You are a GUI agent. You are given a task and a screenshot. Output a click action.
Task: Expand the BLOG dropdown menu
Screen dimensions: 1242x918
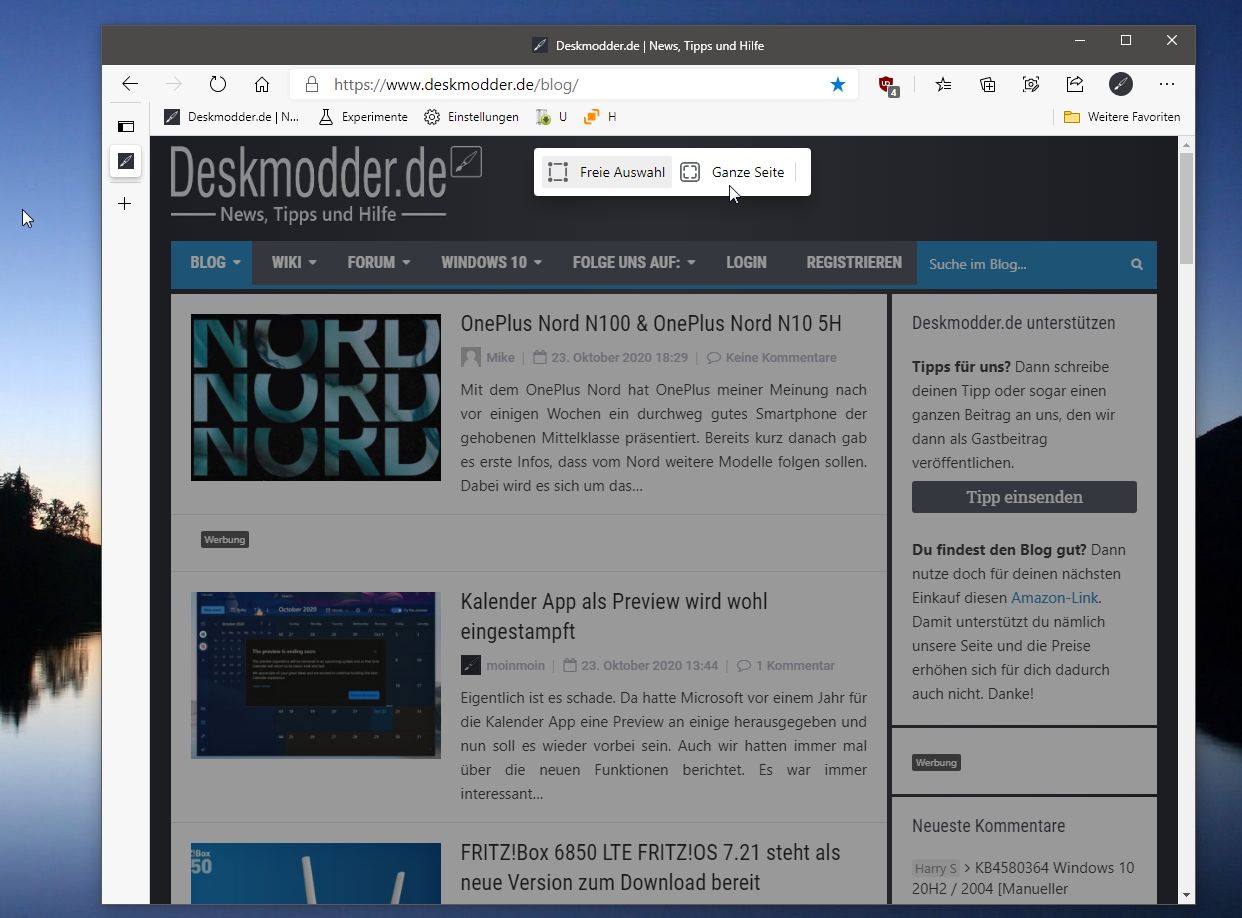point(216,263)
